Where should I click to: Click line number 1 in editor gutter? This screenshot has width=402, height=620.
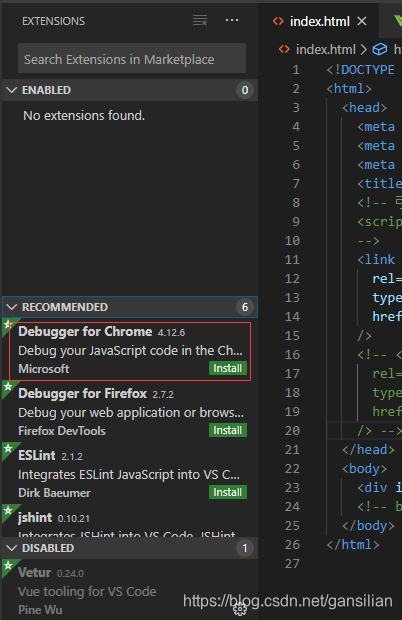[296, 70]
